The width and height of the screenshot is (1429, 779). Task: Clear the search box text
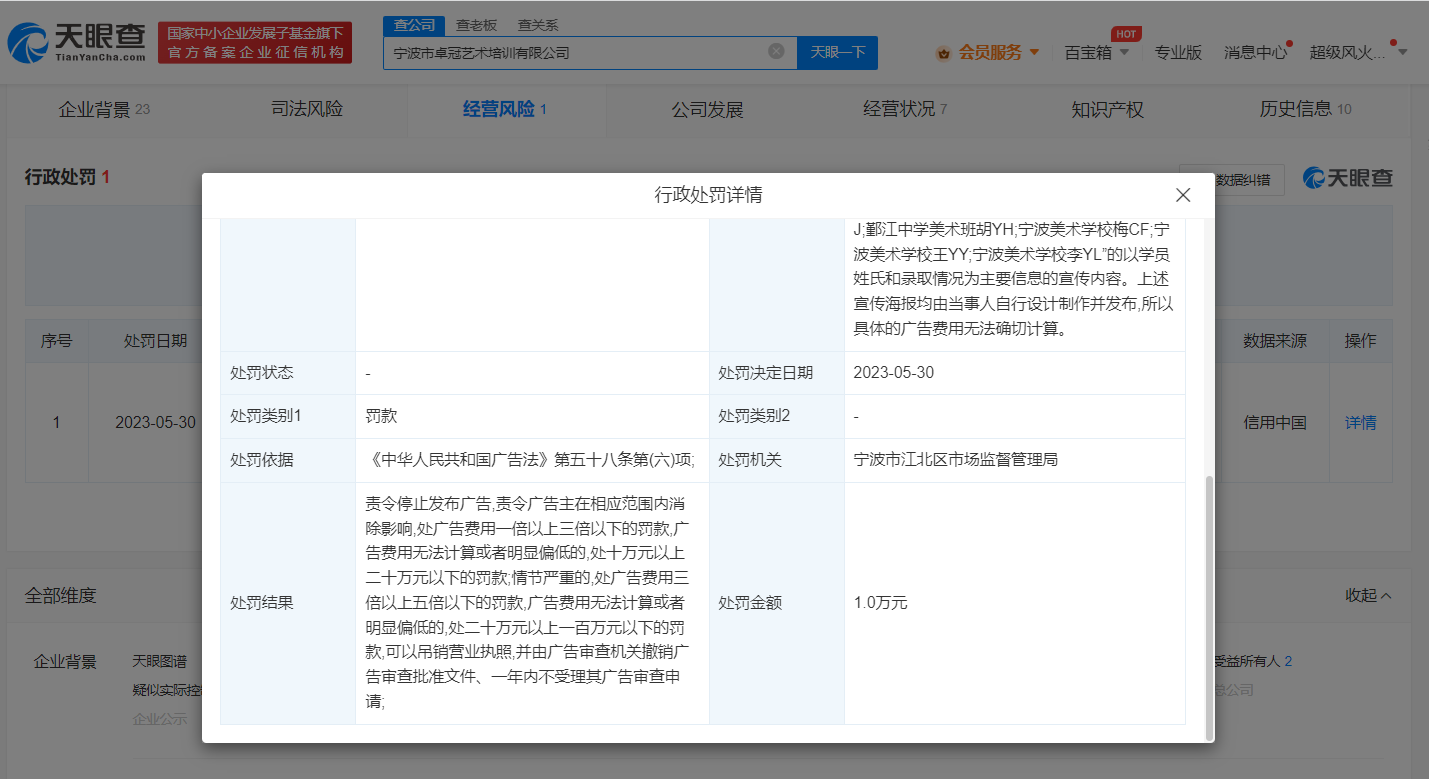click(x=776, y=51)
